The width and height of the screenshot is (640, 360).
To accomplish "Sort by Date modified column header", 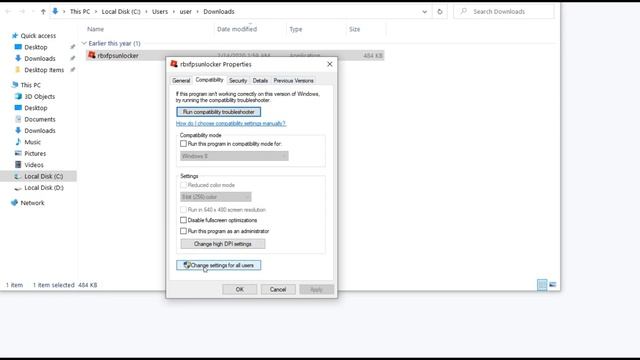I will [237, 29].
